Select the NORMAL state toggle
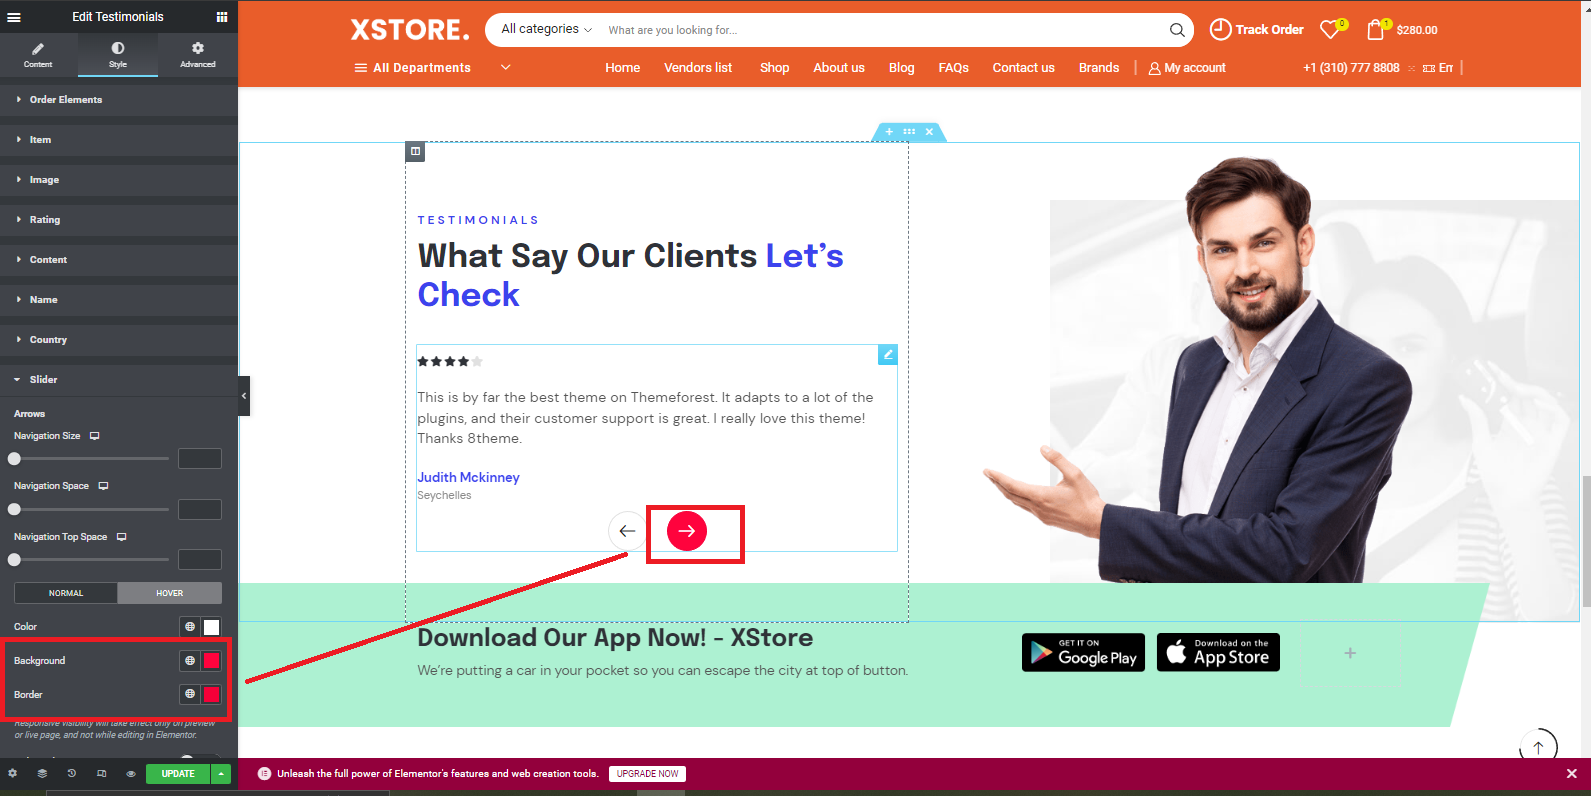 pos(66,593)
